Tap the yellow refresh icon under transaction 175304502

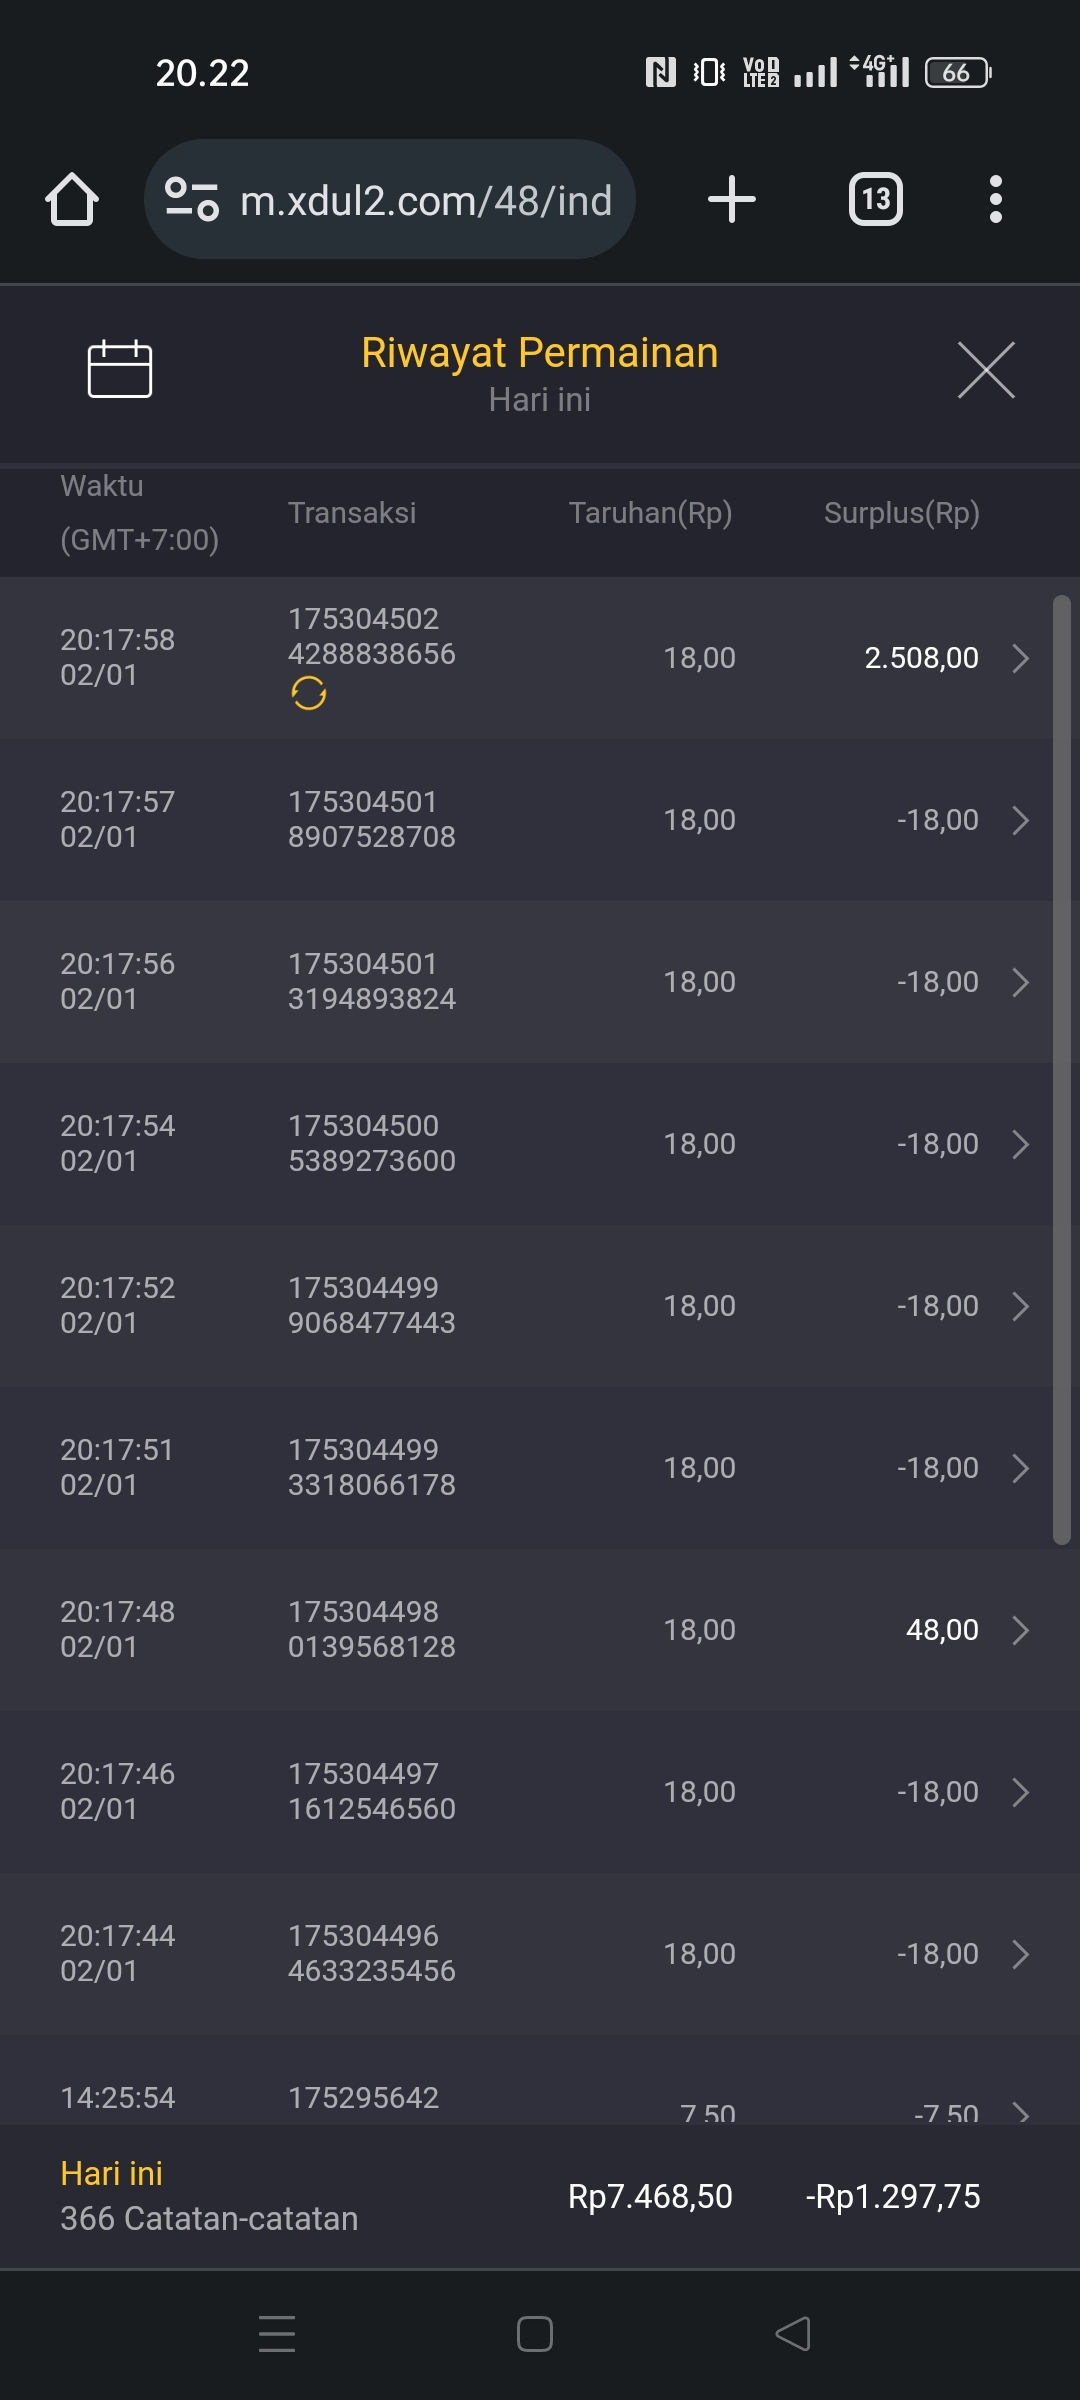pyautogui.click(x=309, y=693)
